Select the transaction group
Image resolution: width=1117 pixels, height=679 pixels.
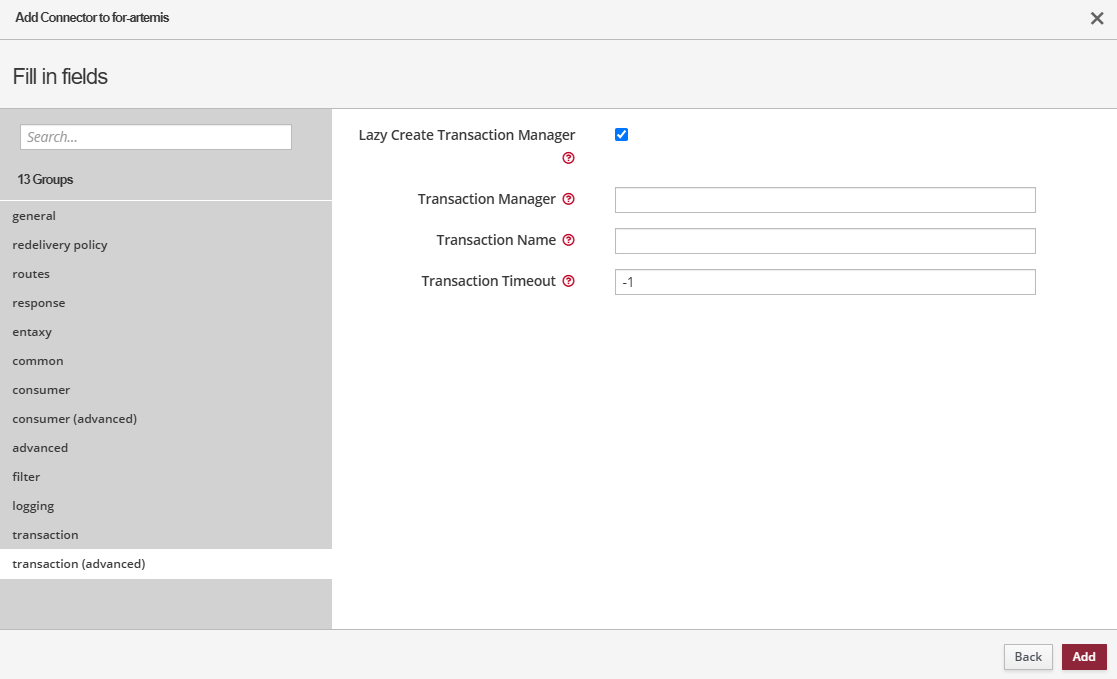pos(45,534)
